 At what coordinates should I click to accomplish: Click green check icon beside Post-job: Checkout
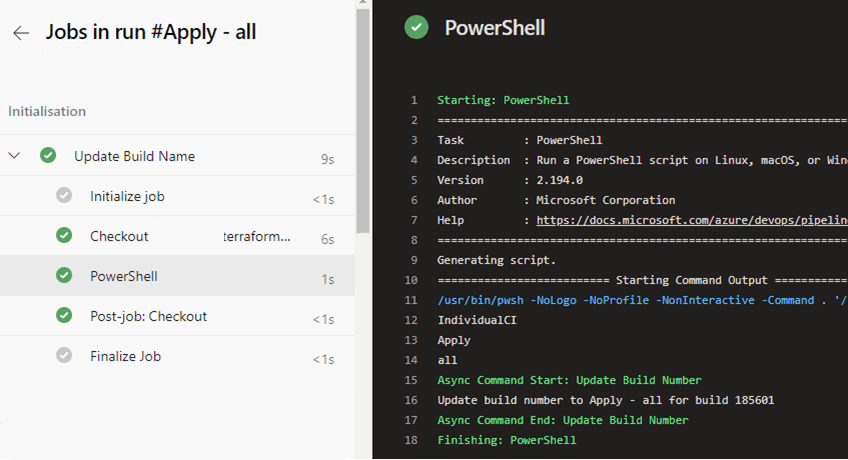pyautogui.click(x=64, y=316)
